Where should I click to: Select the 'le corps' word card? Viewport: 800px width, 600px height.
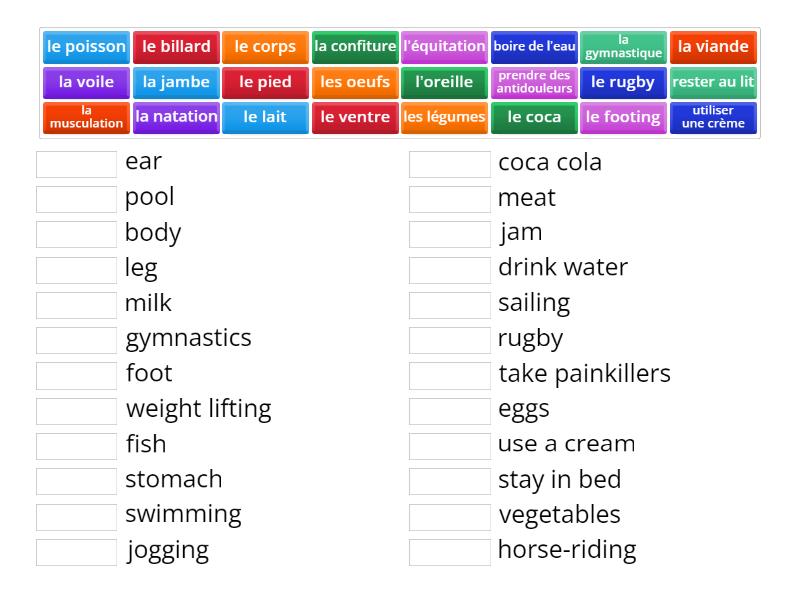point(264,46)
